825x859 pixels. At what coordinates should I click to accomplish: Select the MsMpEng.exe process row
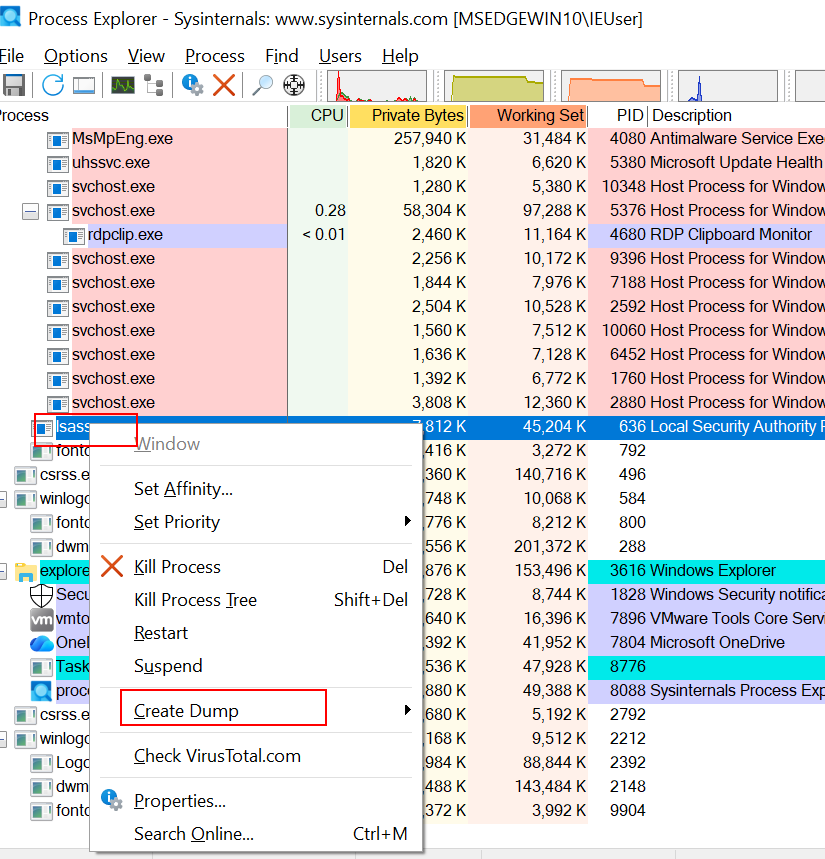click(x=412, y=139)
